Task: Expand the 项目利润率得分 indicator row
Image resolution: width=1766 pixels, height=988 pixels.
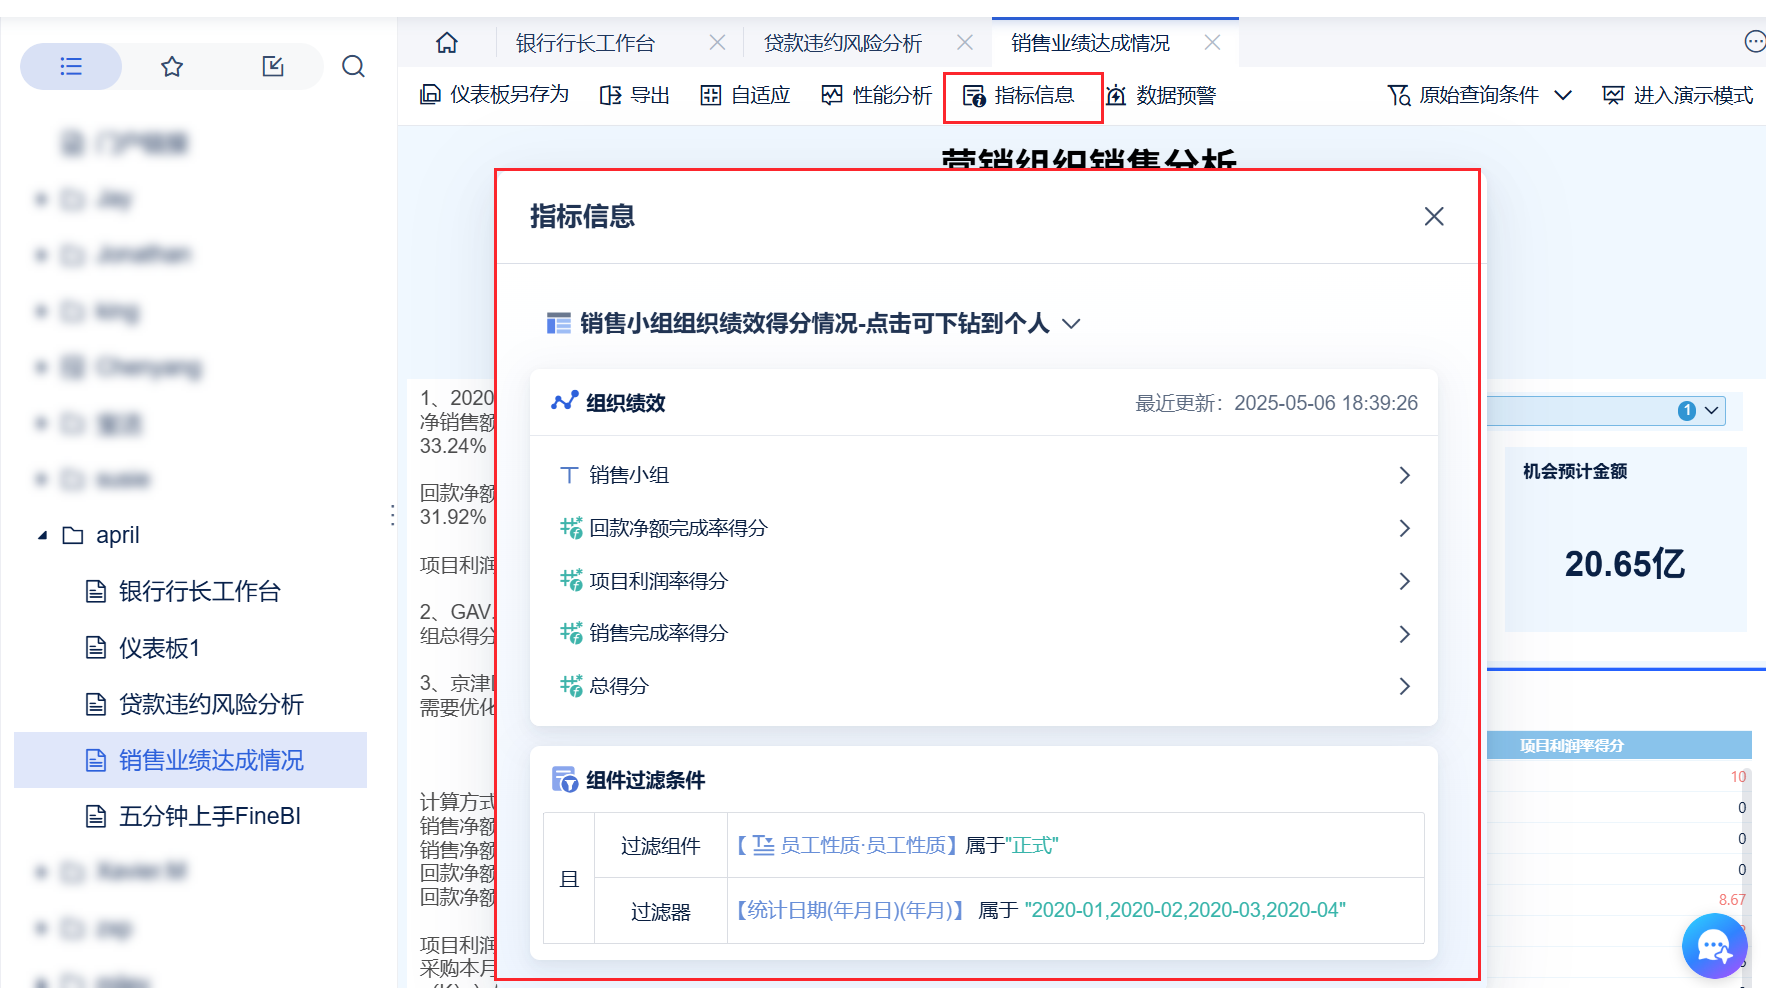Action: point(984,581)
